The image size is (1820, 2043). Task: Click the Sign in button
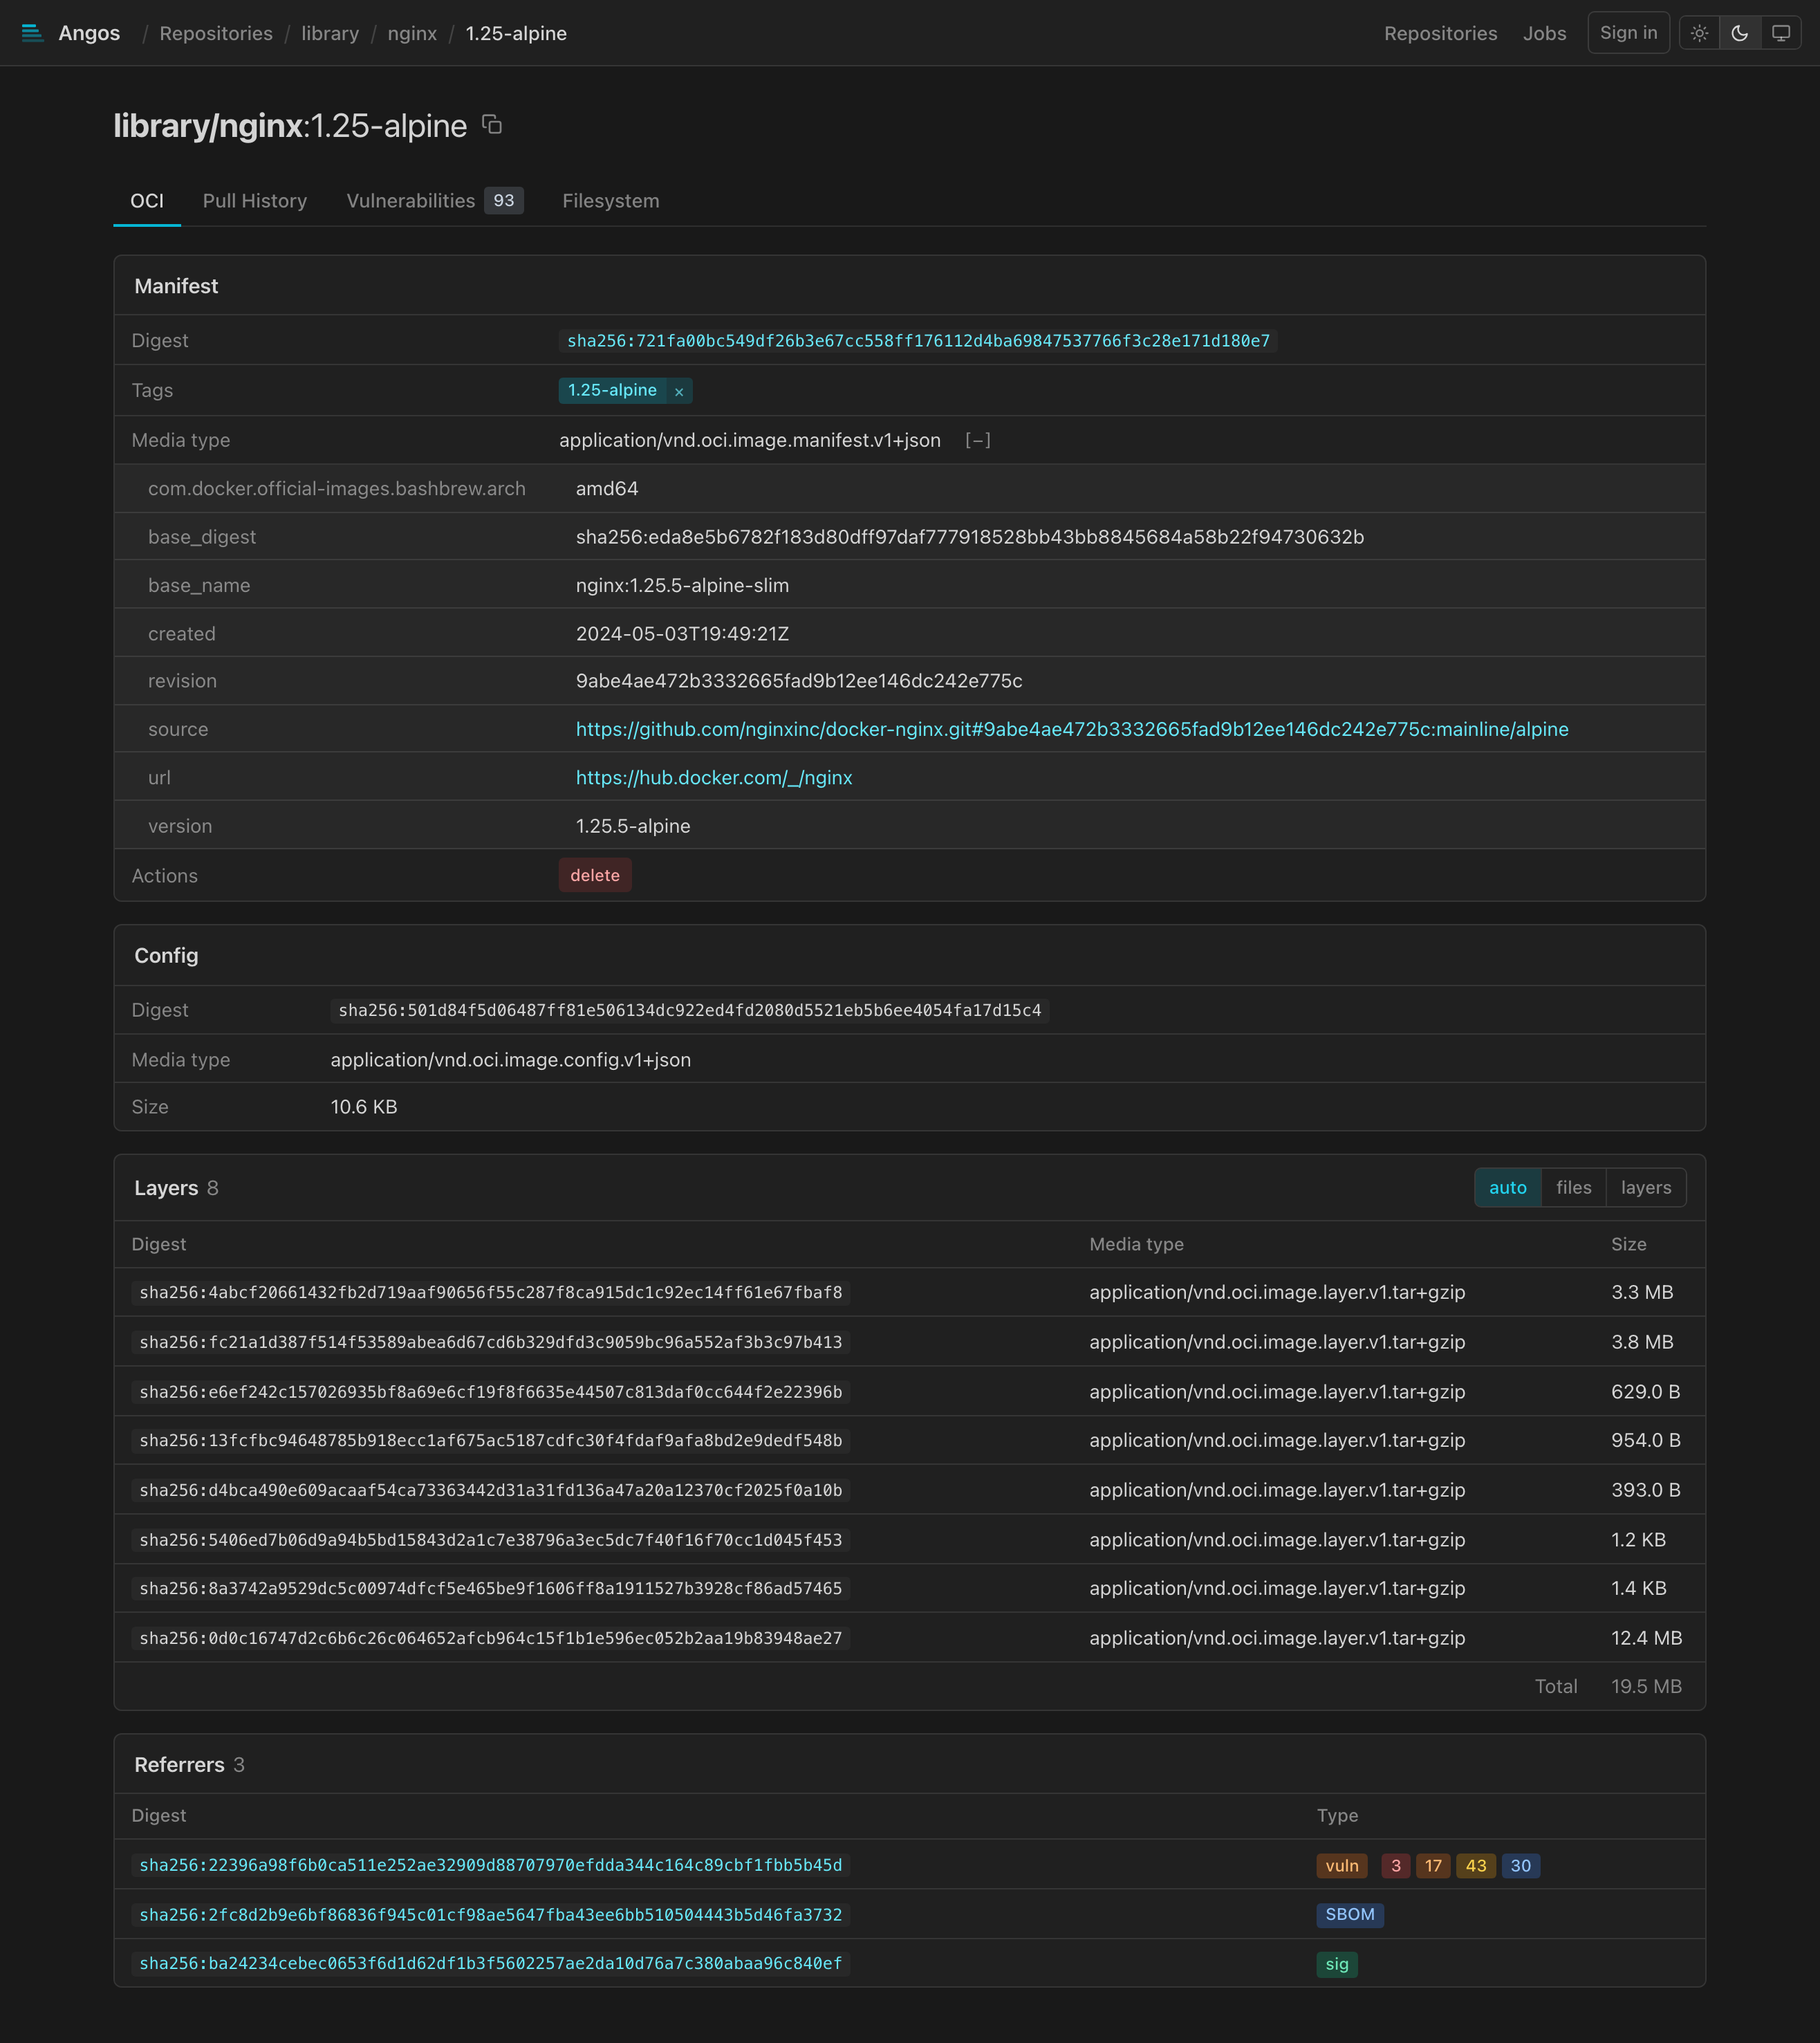1629,33
